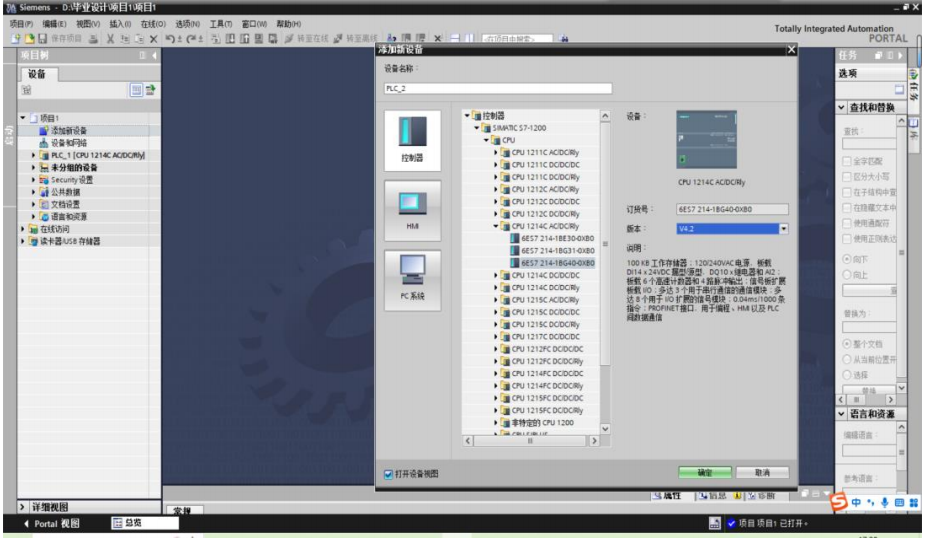Collapse the 查找和替换 section
Image resolution: width=925 pixels, height=538 pixels.
tap(842, 107)
